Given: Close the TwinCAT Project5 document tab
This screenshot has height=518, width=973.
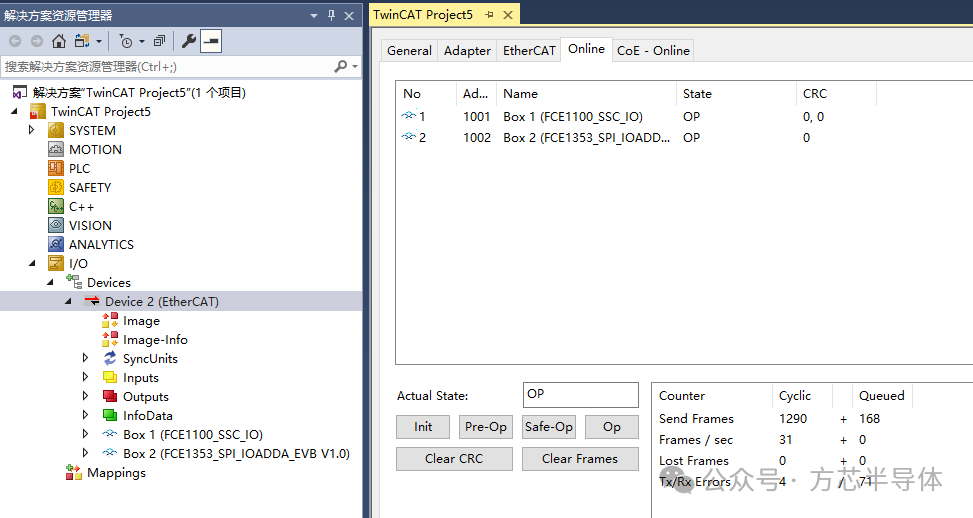Looking at the screenshot, I should pos(508,15).
